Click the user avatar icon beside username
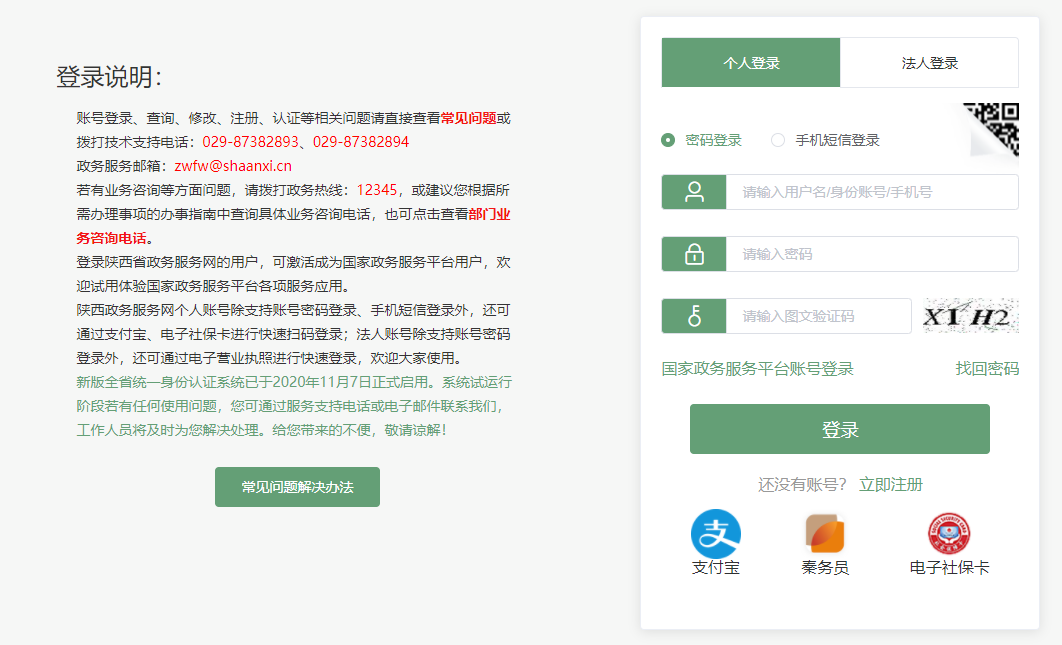This screenshot has width=1062, height=645. [x=694, y=192]
